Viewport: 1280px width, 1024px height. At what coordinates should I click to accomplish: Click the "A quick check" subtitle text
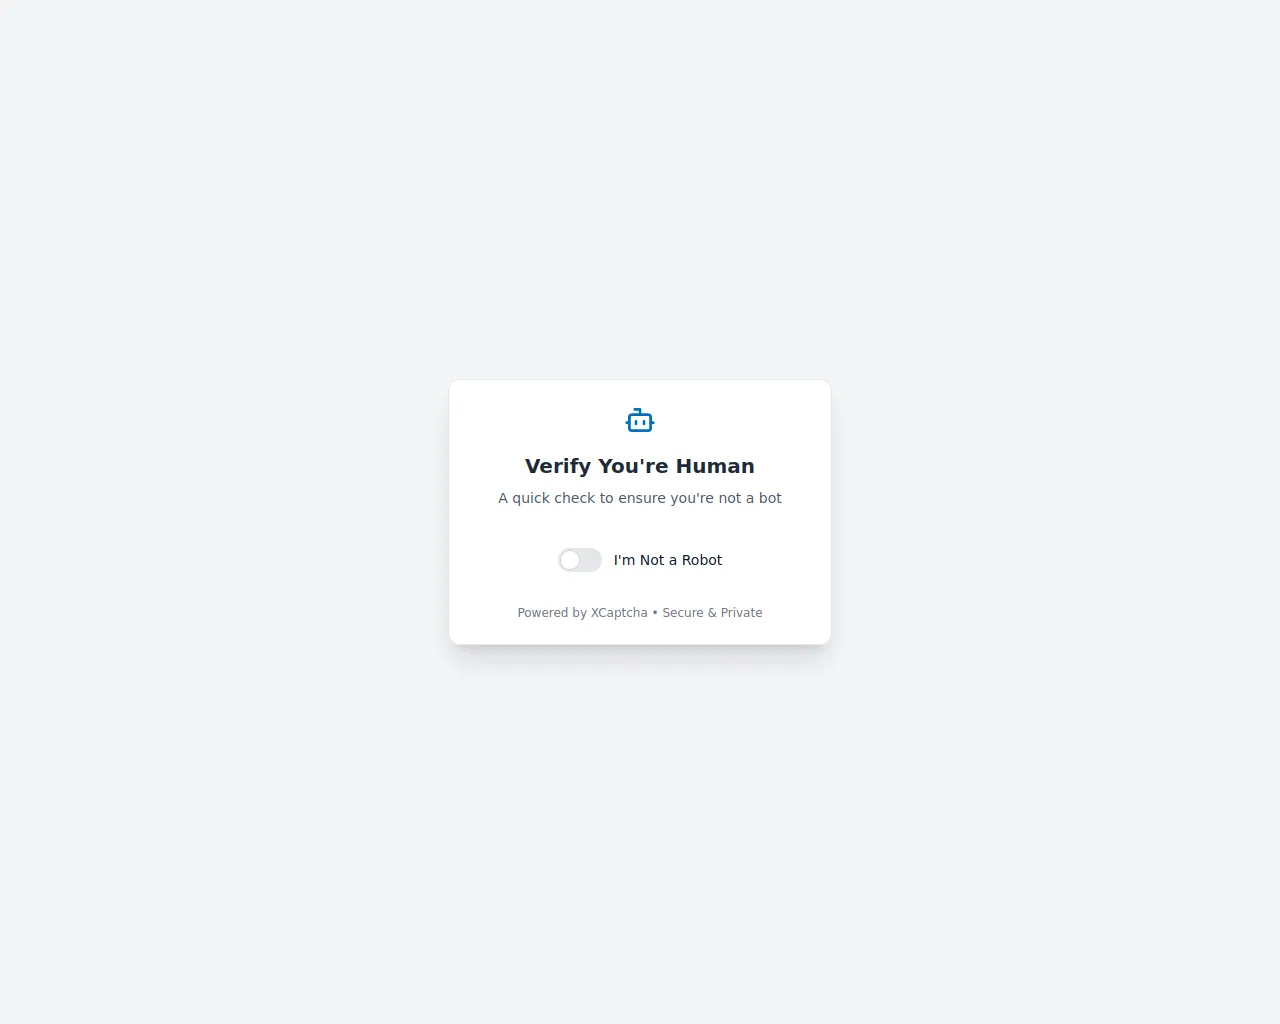coord(640,498)
